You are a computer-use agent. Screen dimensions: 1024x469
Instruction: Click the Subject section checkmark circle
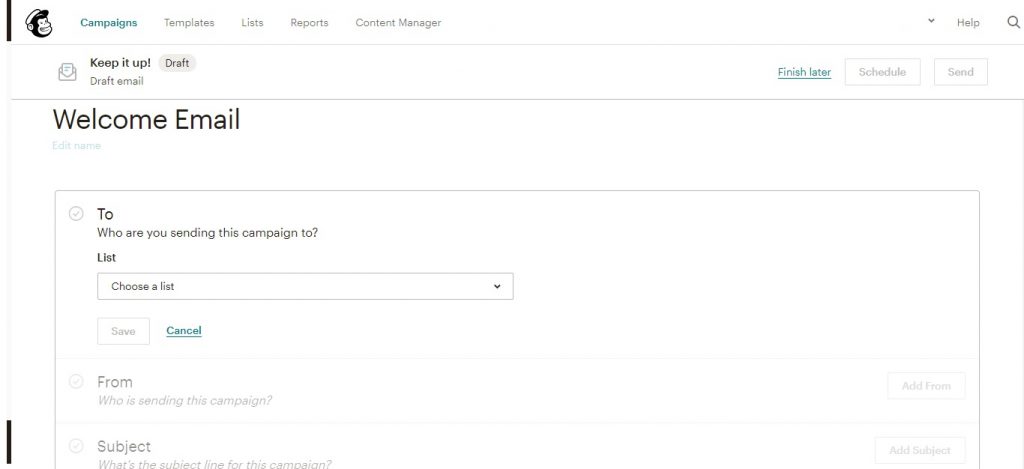click(76, 446)
